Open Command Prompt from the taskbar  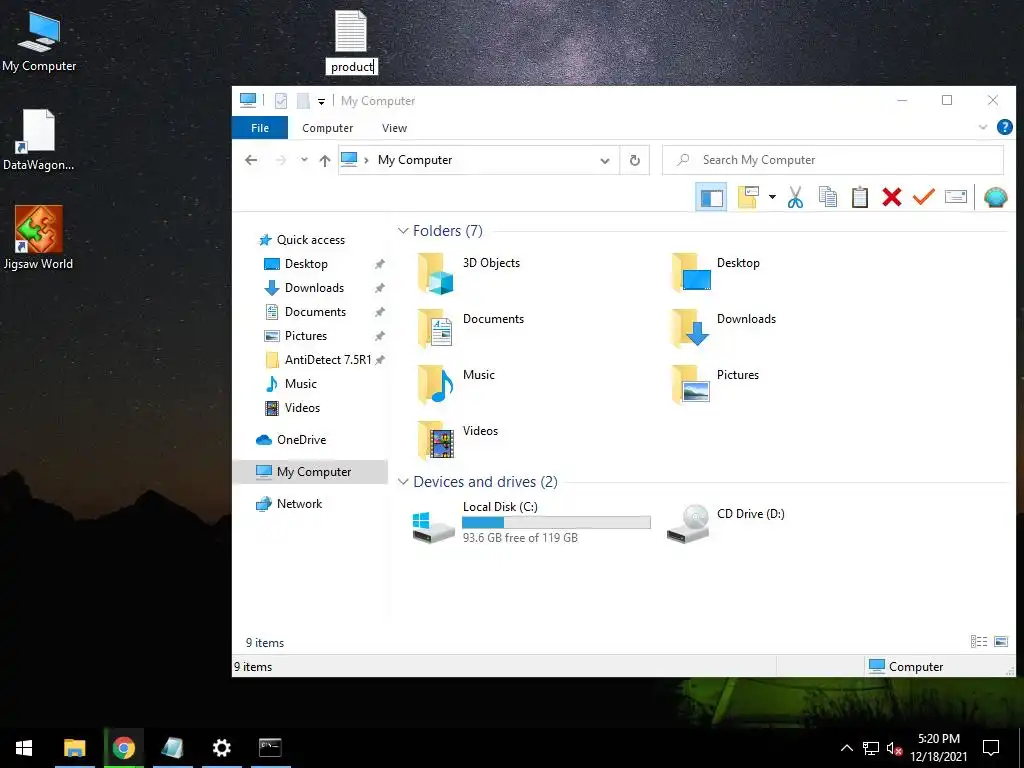point(270,748)
